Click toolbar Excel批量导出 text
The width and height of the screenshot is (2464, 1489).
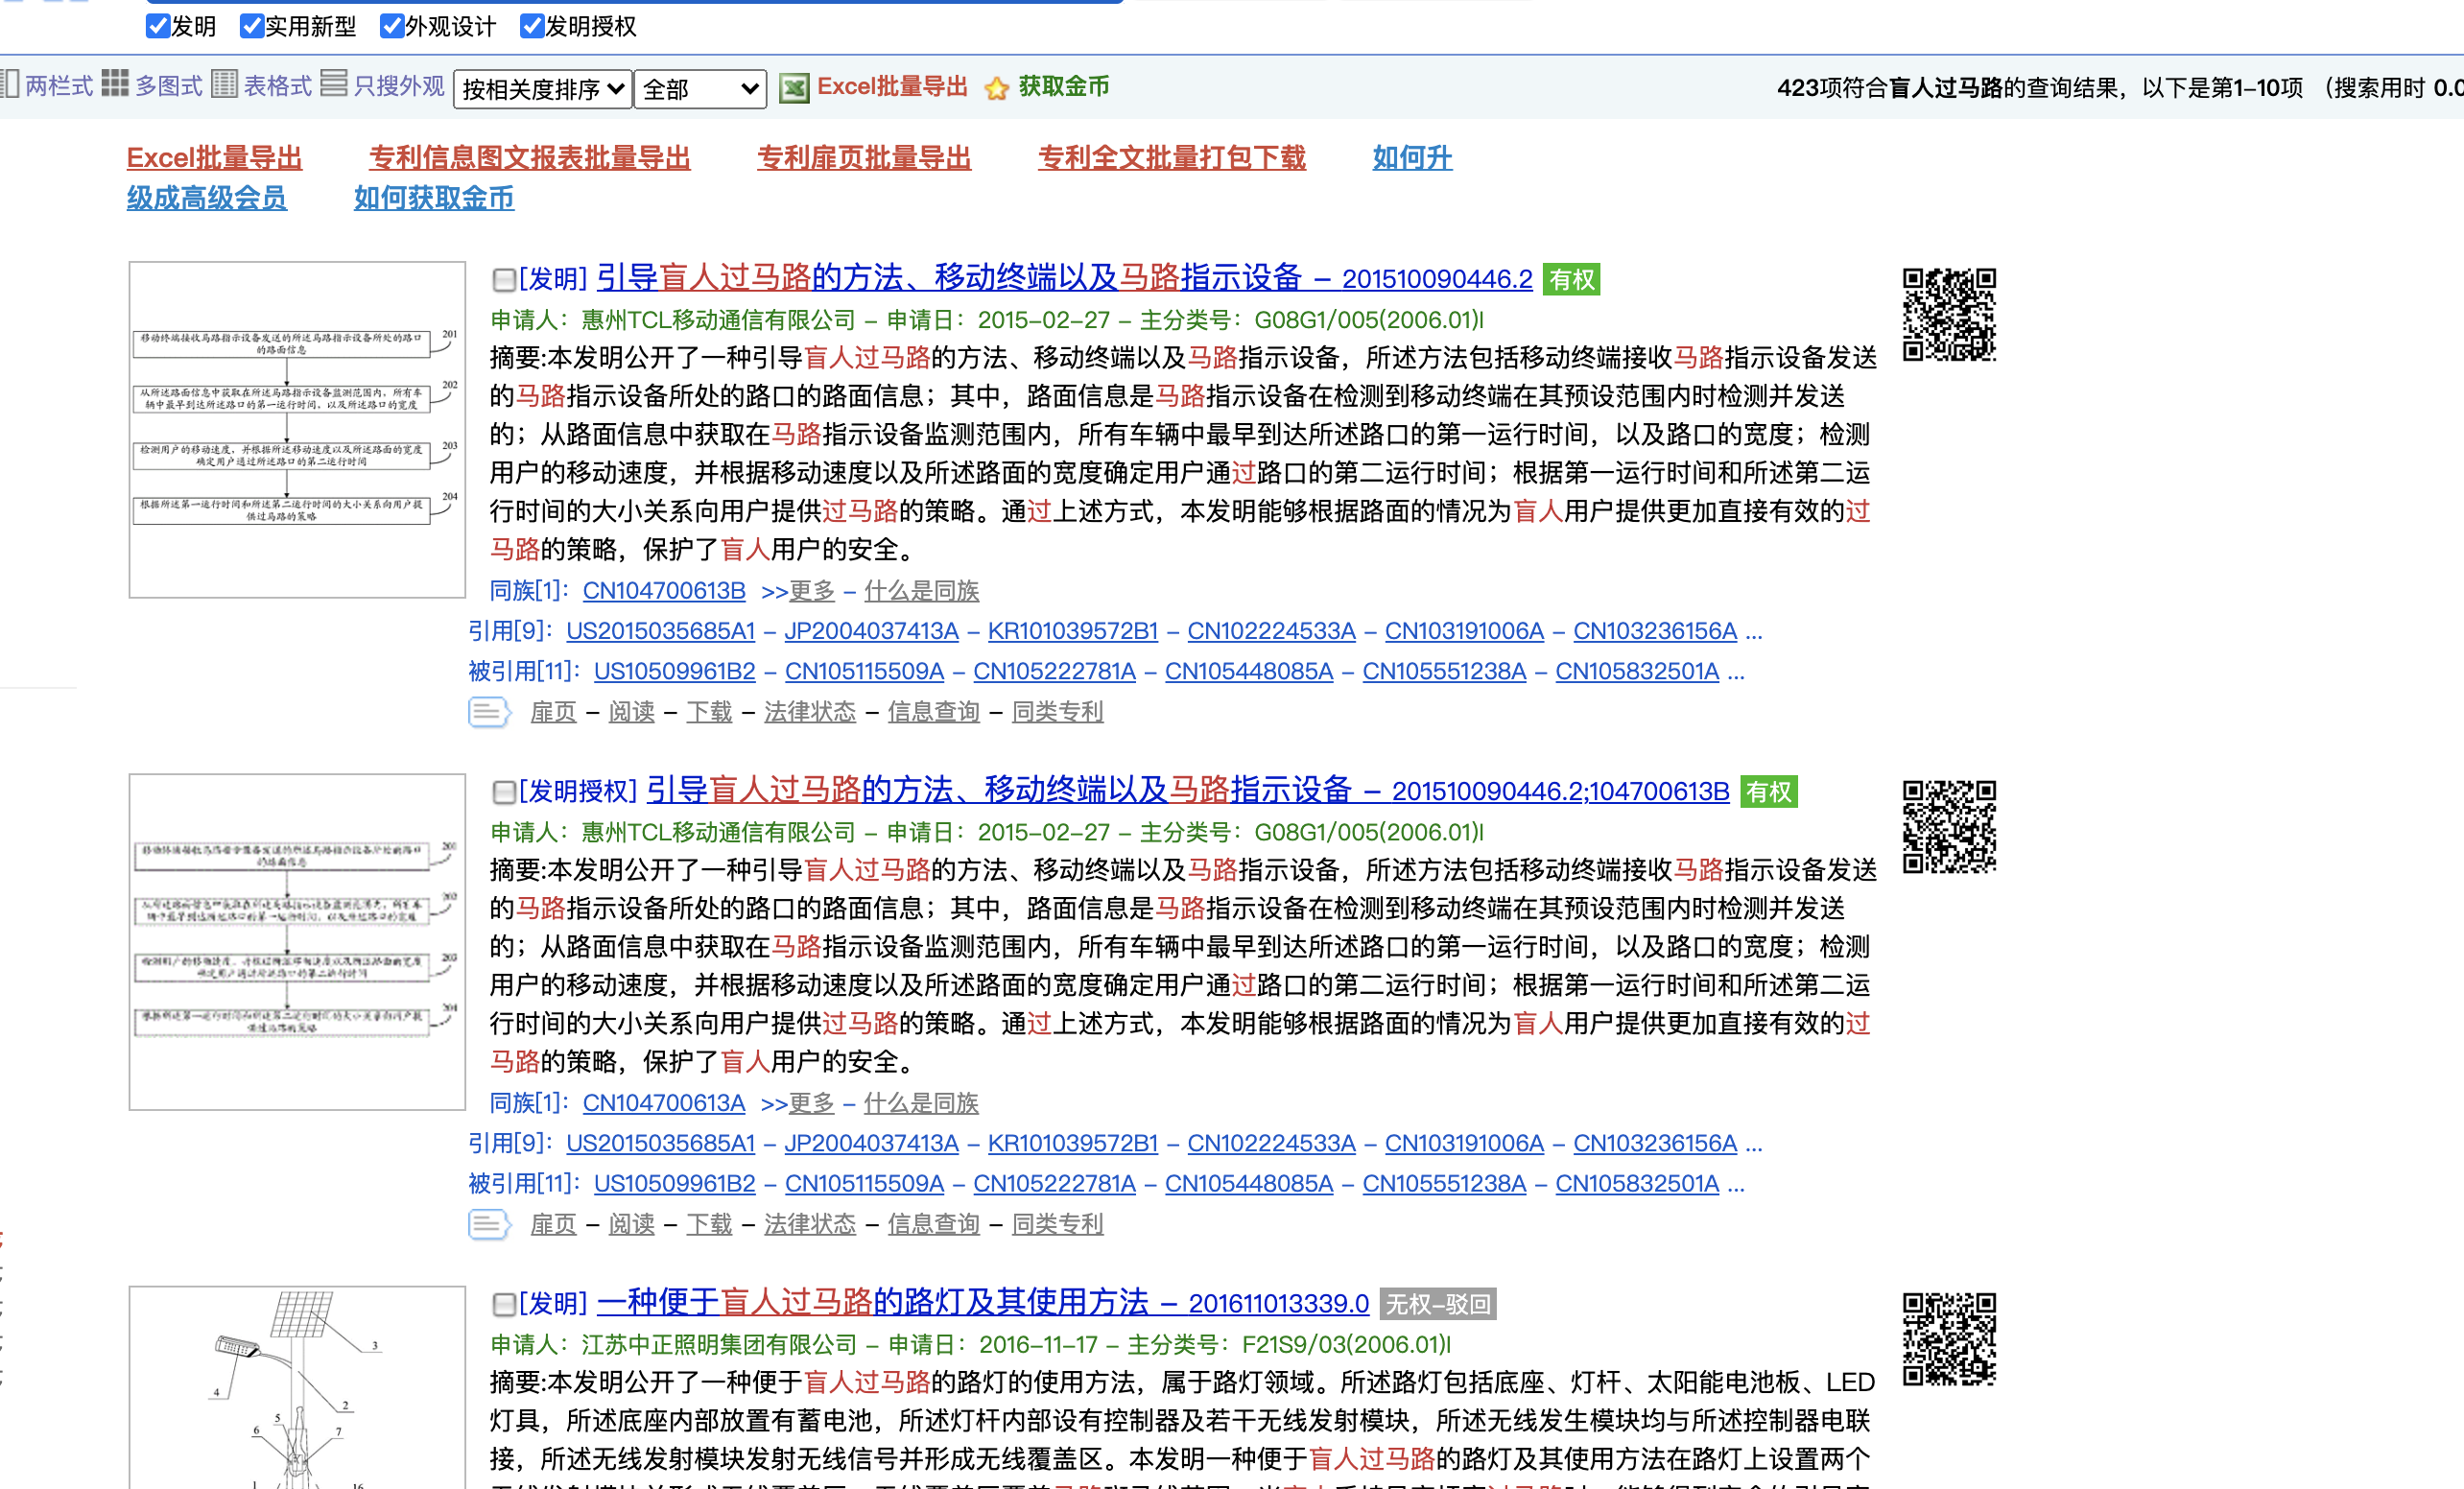[x=892, y=87]
